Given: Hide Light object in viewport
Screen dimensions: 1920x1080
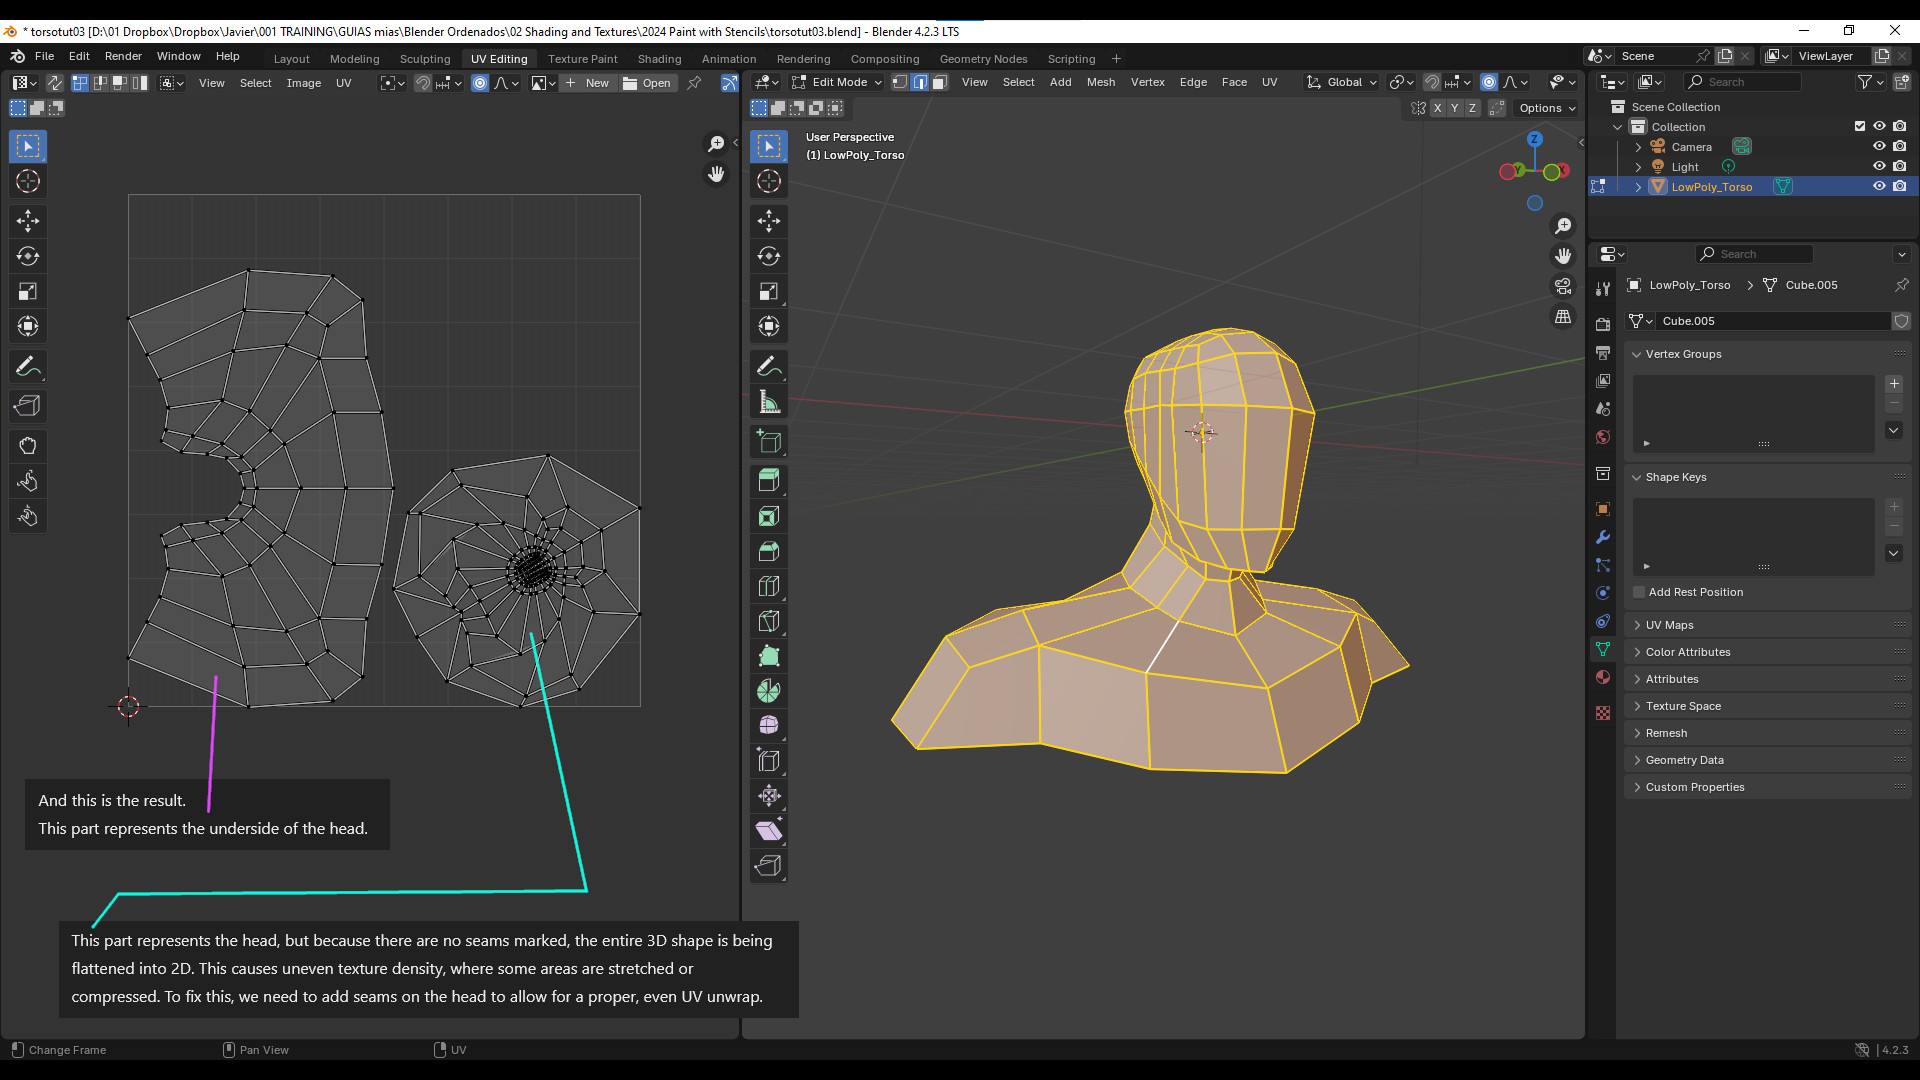Looking at the screenshot, I should point(1879,166).
